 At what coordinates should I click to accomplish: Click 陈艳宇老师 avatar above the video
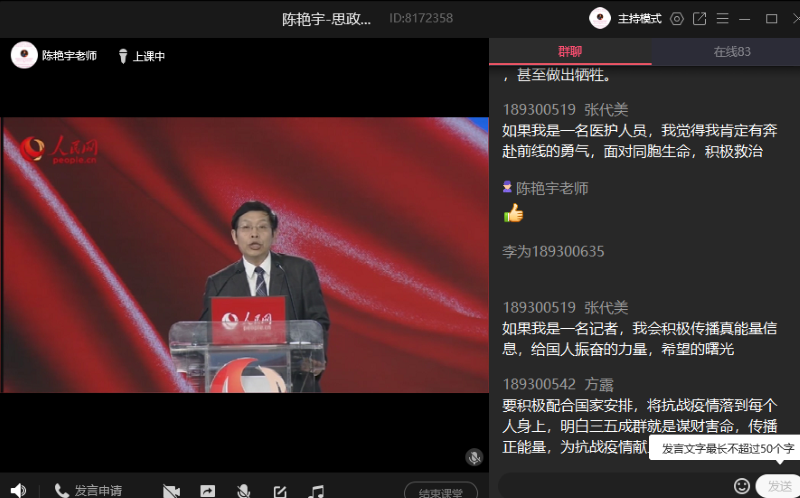24,56
